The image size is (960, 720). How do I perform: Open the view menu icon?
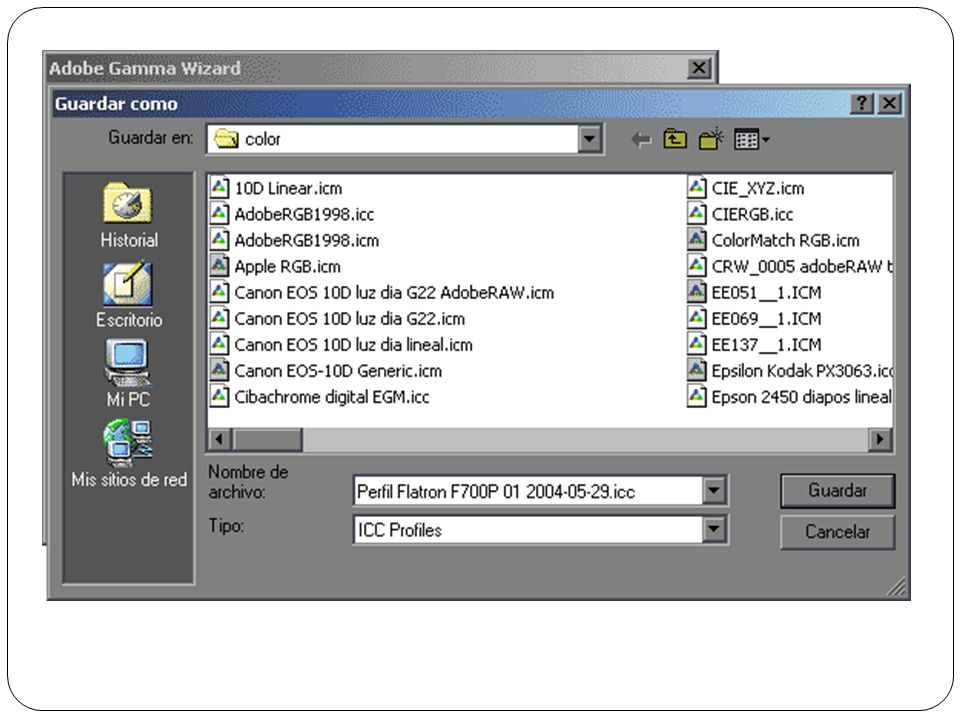(x=751, y=140)
